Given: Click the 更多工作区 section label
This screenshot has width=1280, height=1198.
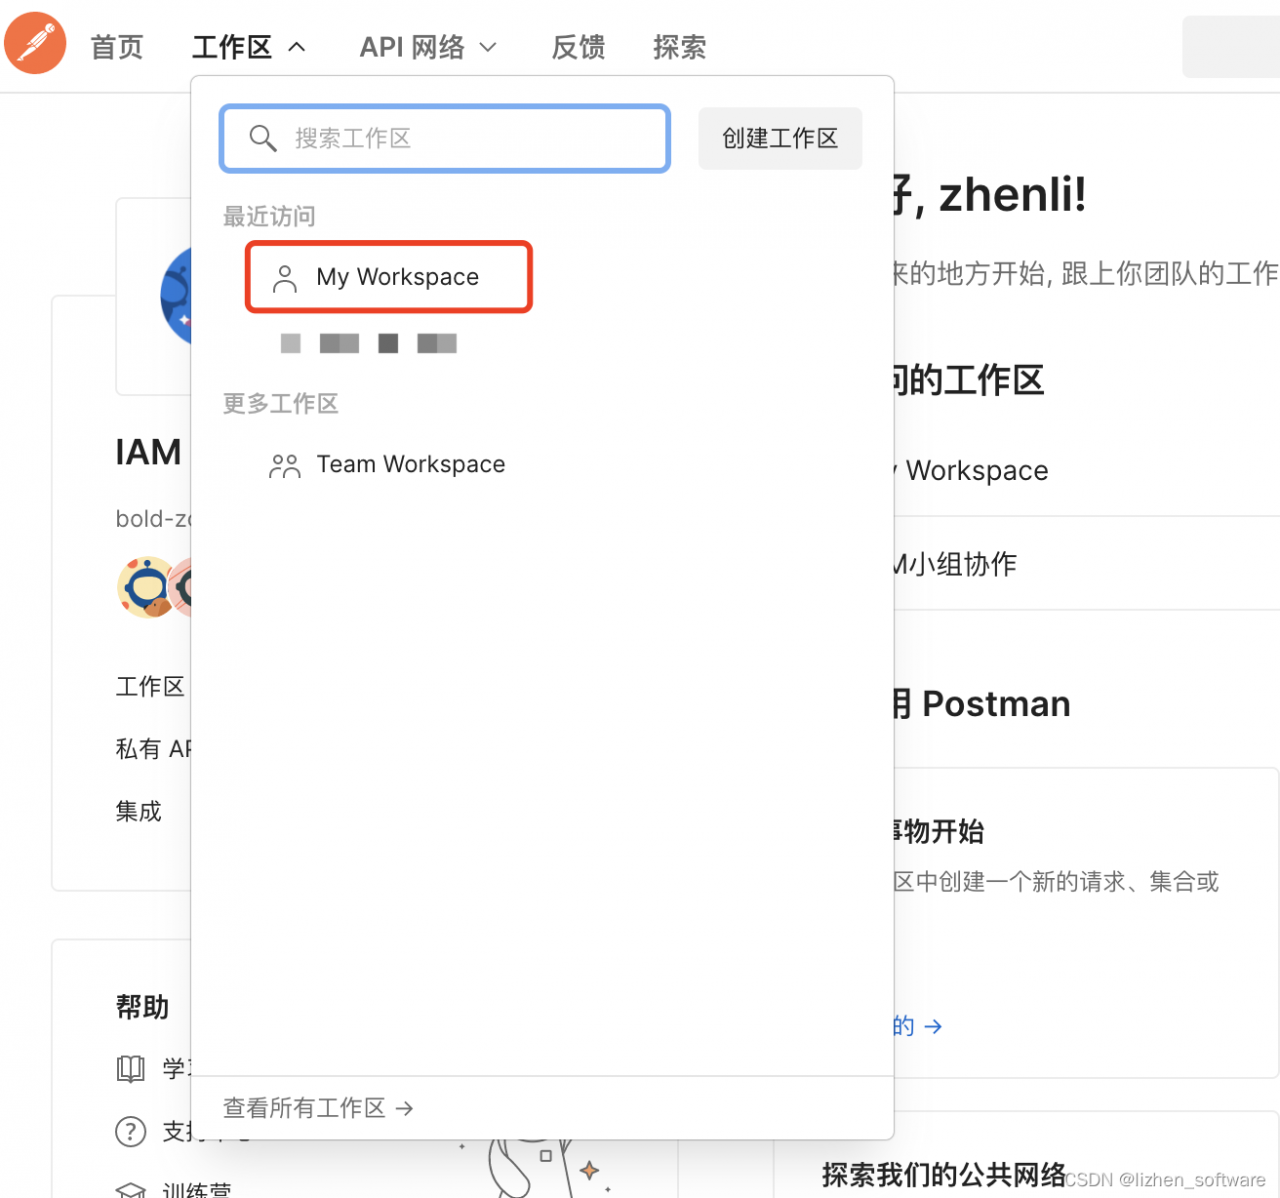Looking at the screenshot, I should coord(281,403).
